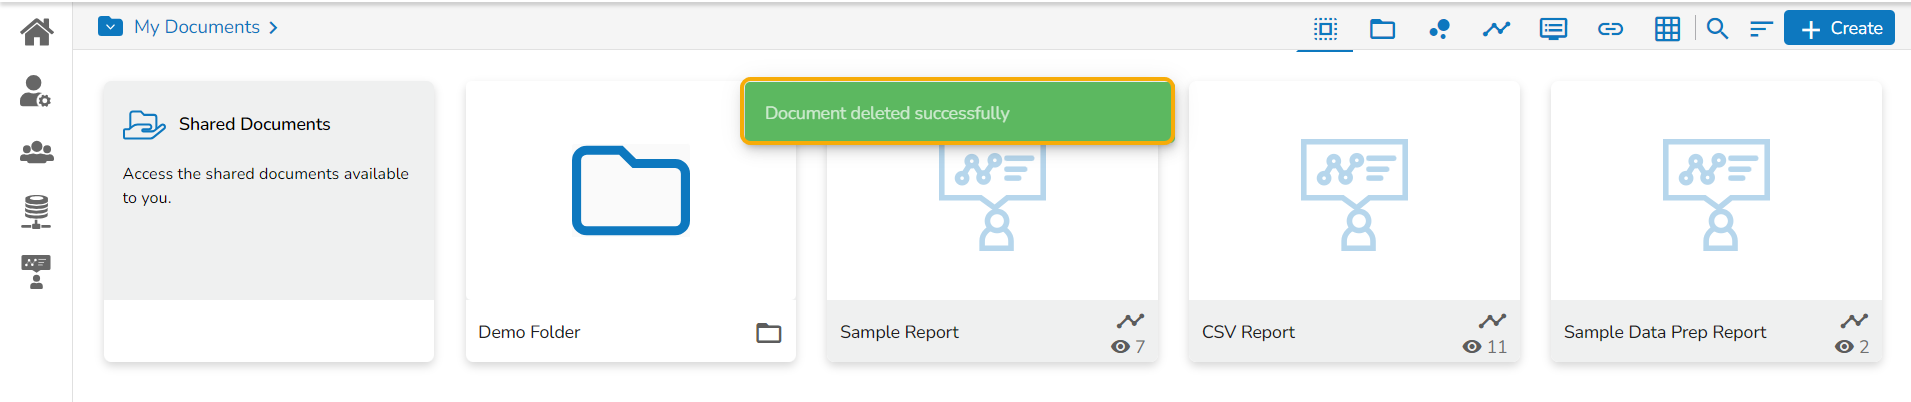Filter by the monitor list icon in the toolbar
The height and width of the screenshot is (402, 1911).
pos(1553,29)
